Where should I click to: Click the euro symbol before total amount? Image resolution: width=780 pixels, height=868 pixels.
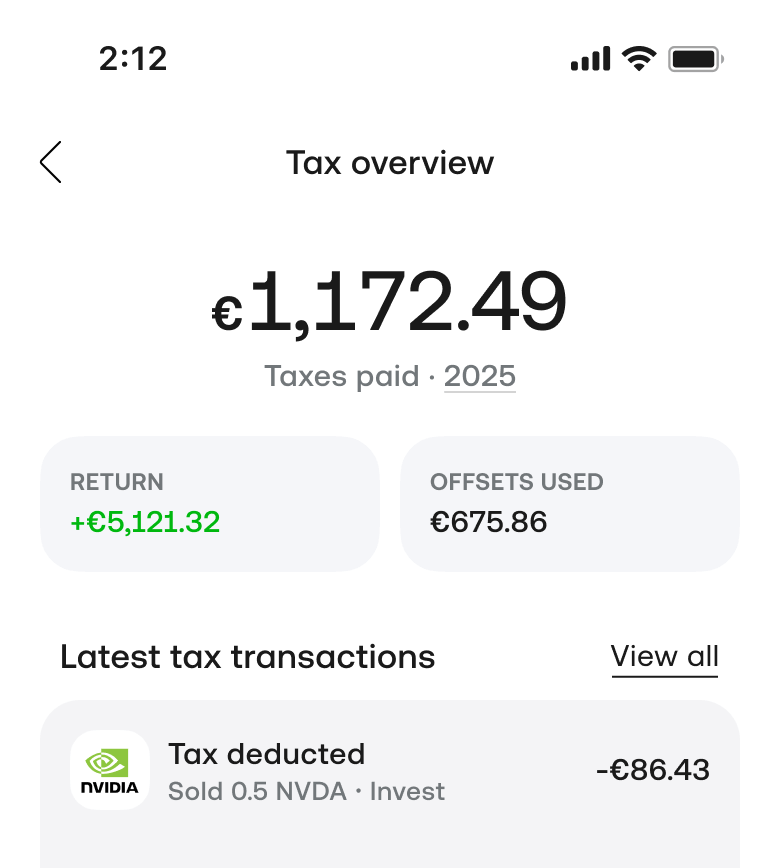coord(227,313)
